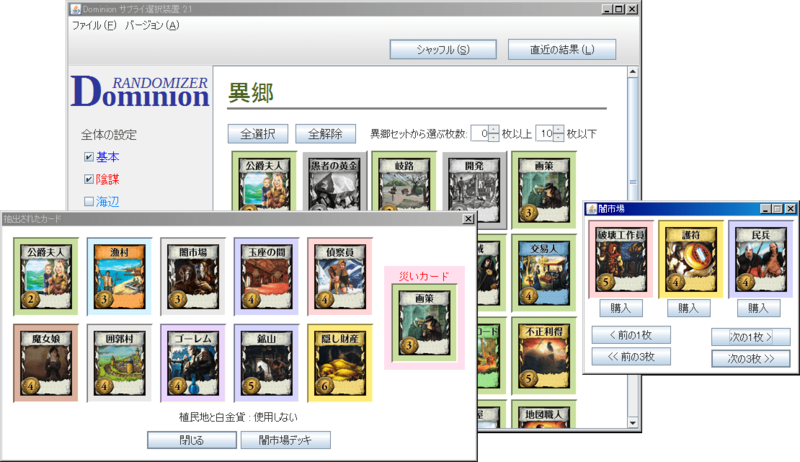The height and width of the screenshot is (462, 800).
Task: Click the maximum count field showing 10
Action: tap(545, 134)
